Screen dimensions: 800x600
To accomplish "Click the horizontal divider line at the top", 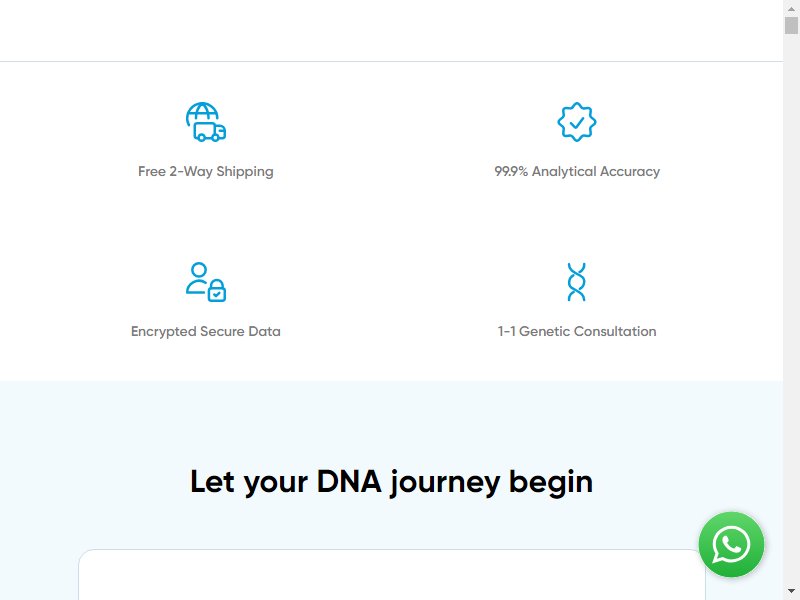I will [391, 61].
